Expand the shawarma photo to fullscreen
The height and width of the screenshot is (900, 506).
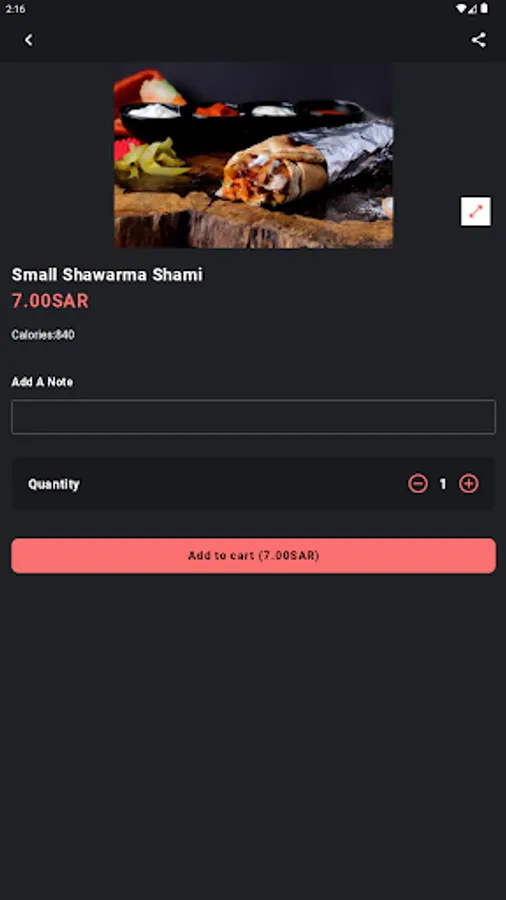click(476, 211)
